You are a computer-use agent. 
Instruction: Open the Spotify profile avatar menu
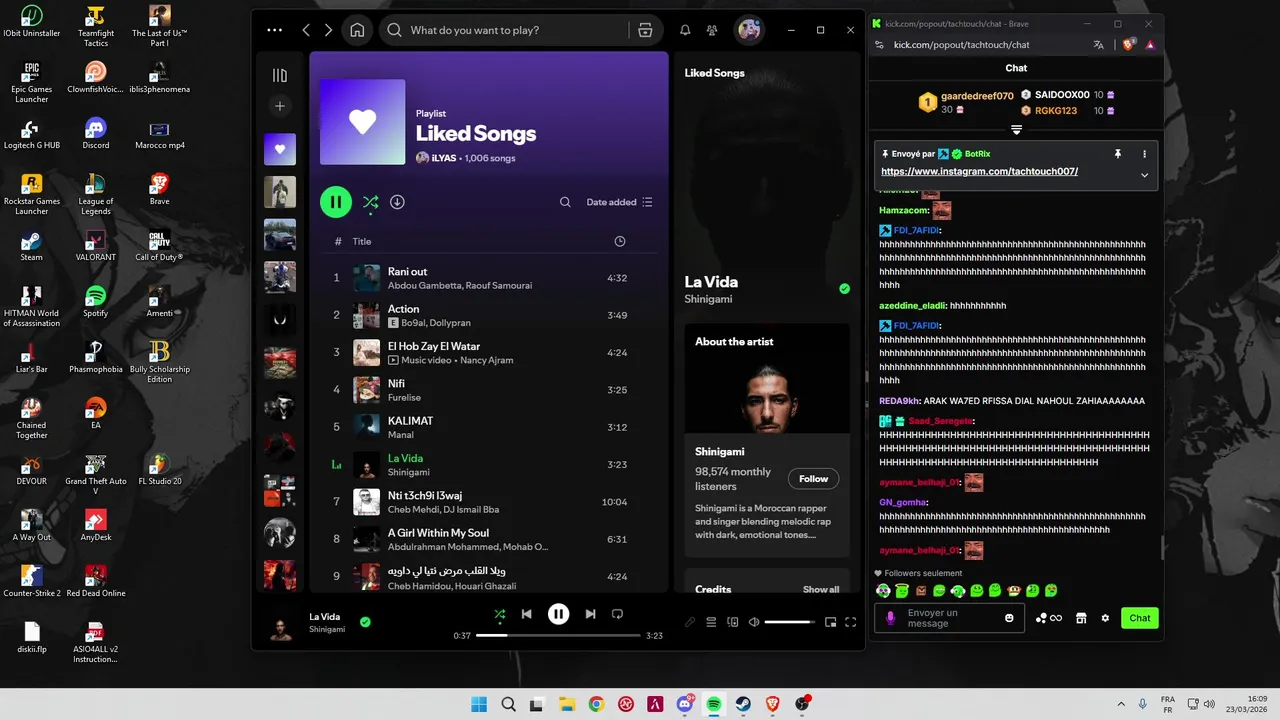point(749,30)
